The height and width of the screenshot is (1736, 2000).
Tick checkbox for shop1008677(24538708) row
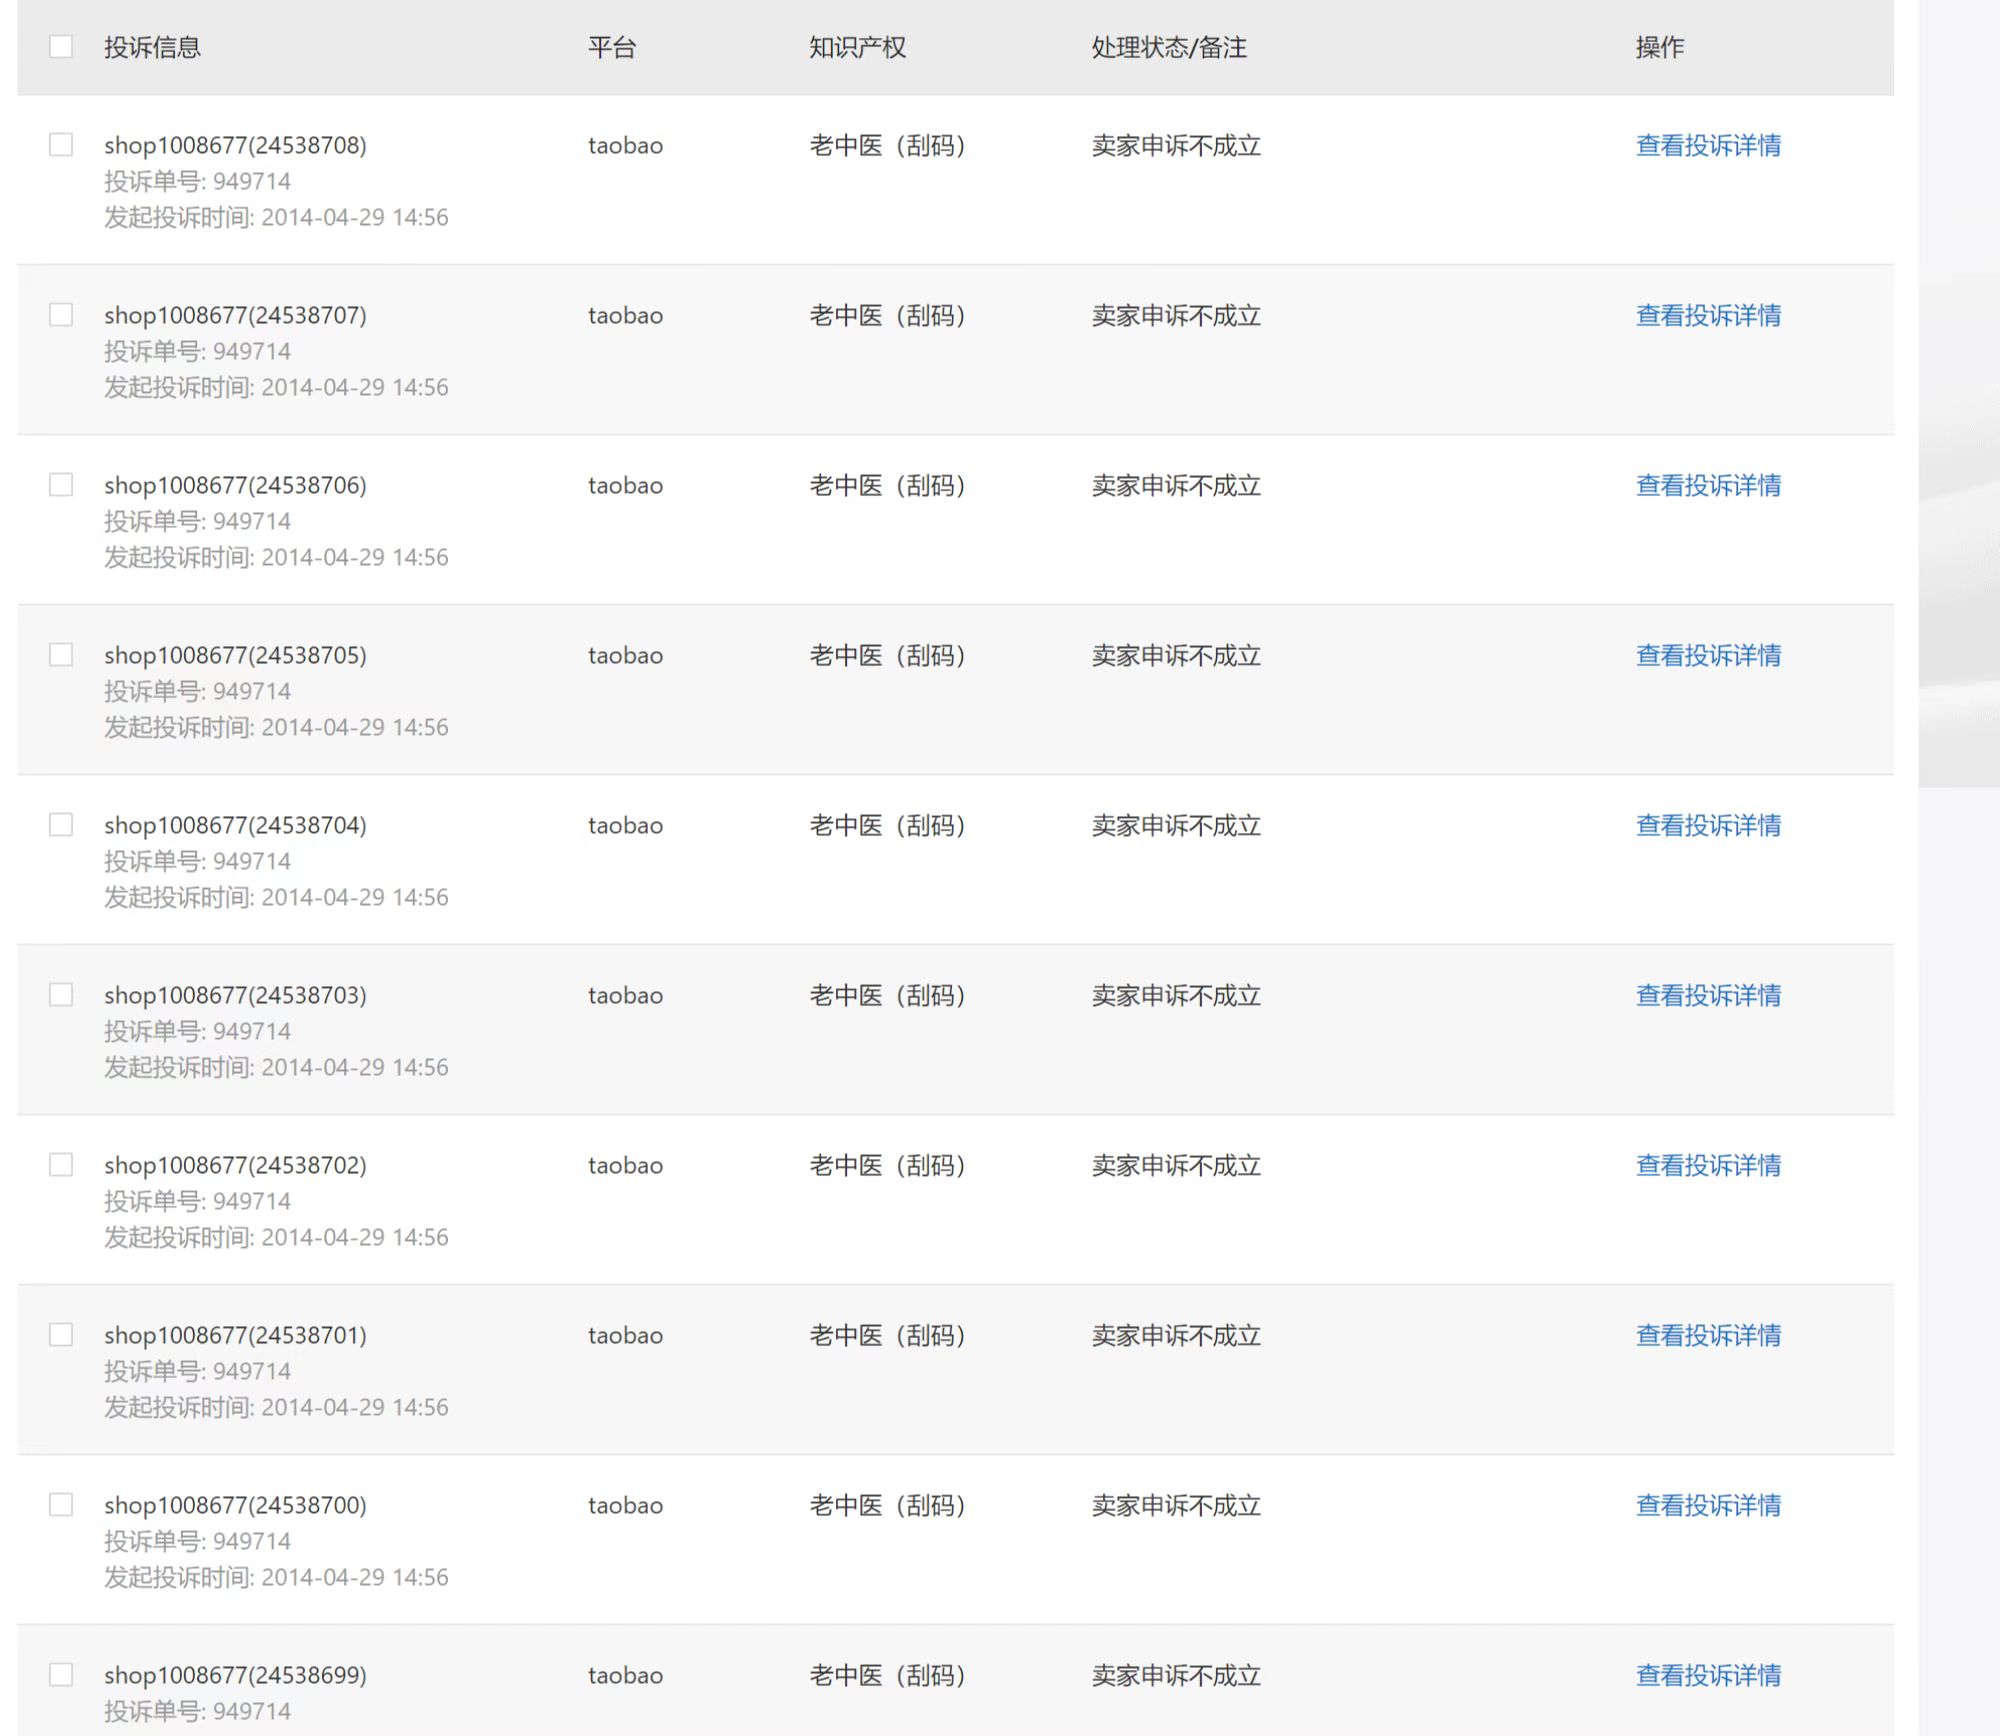[x=61, y=145]
